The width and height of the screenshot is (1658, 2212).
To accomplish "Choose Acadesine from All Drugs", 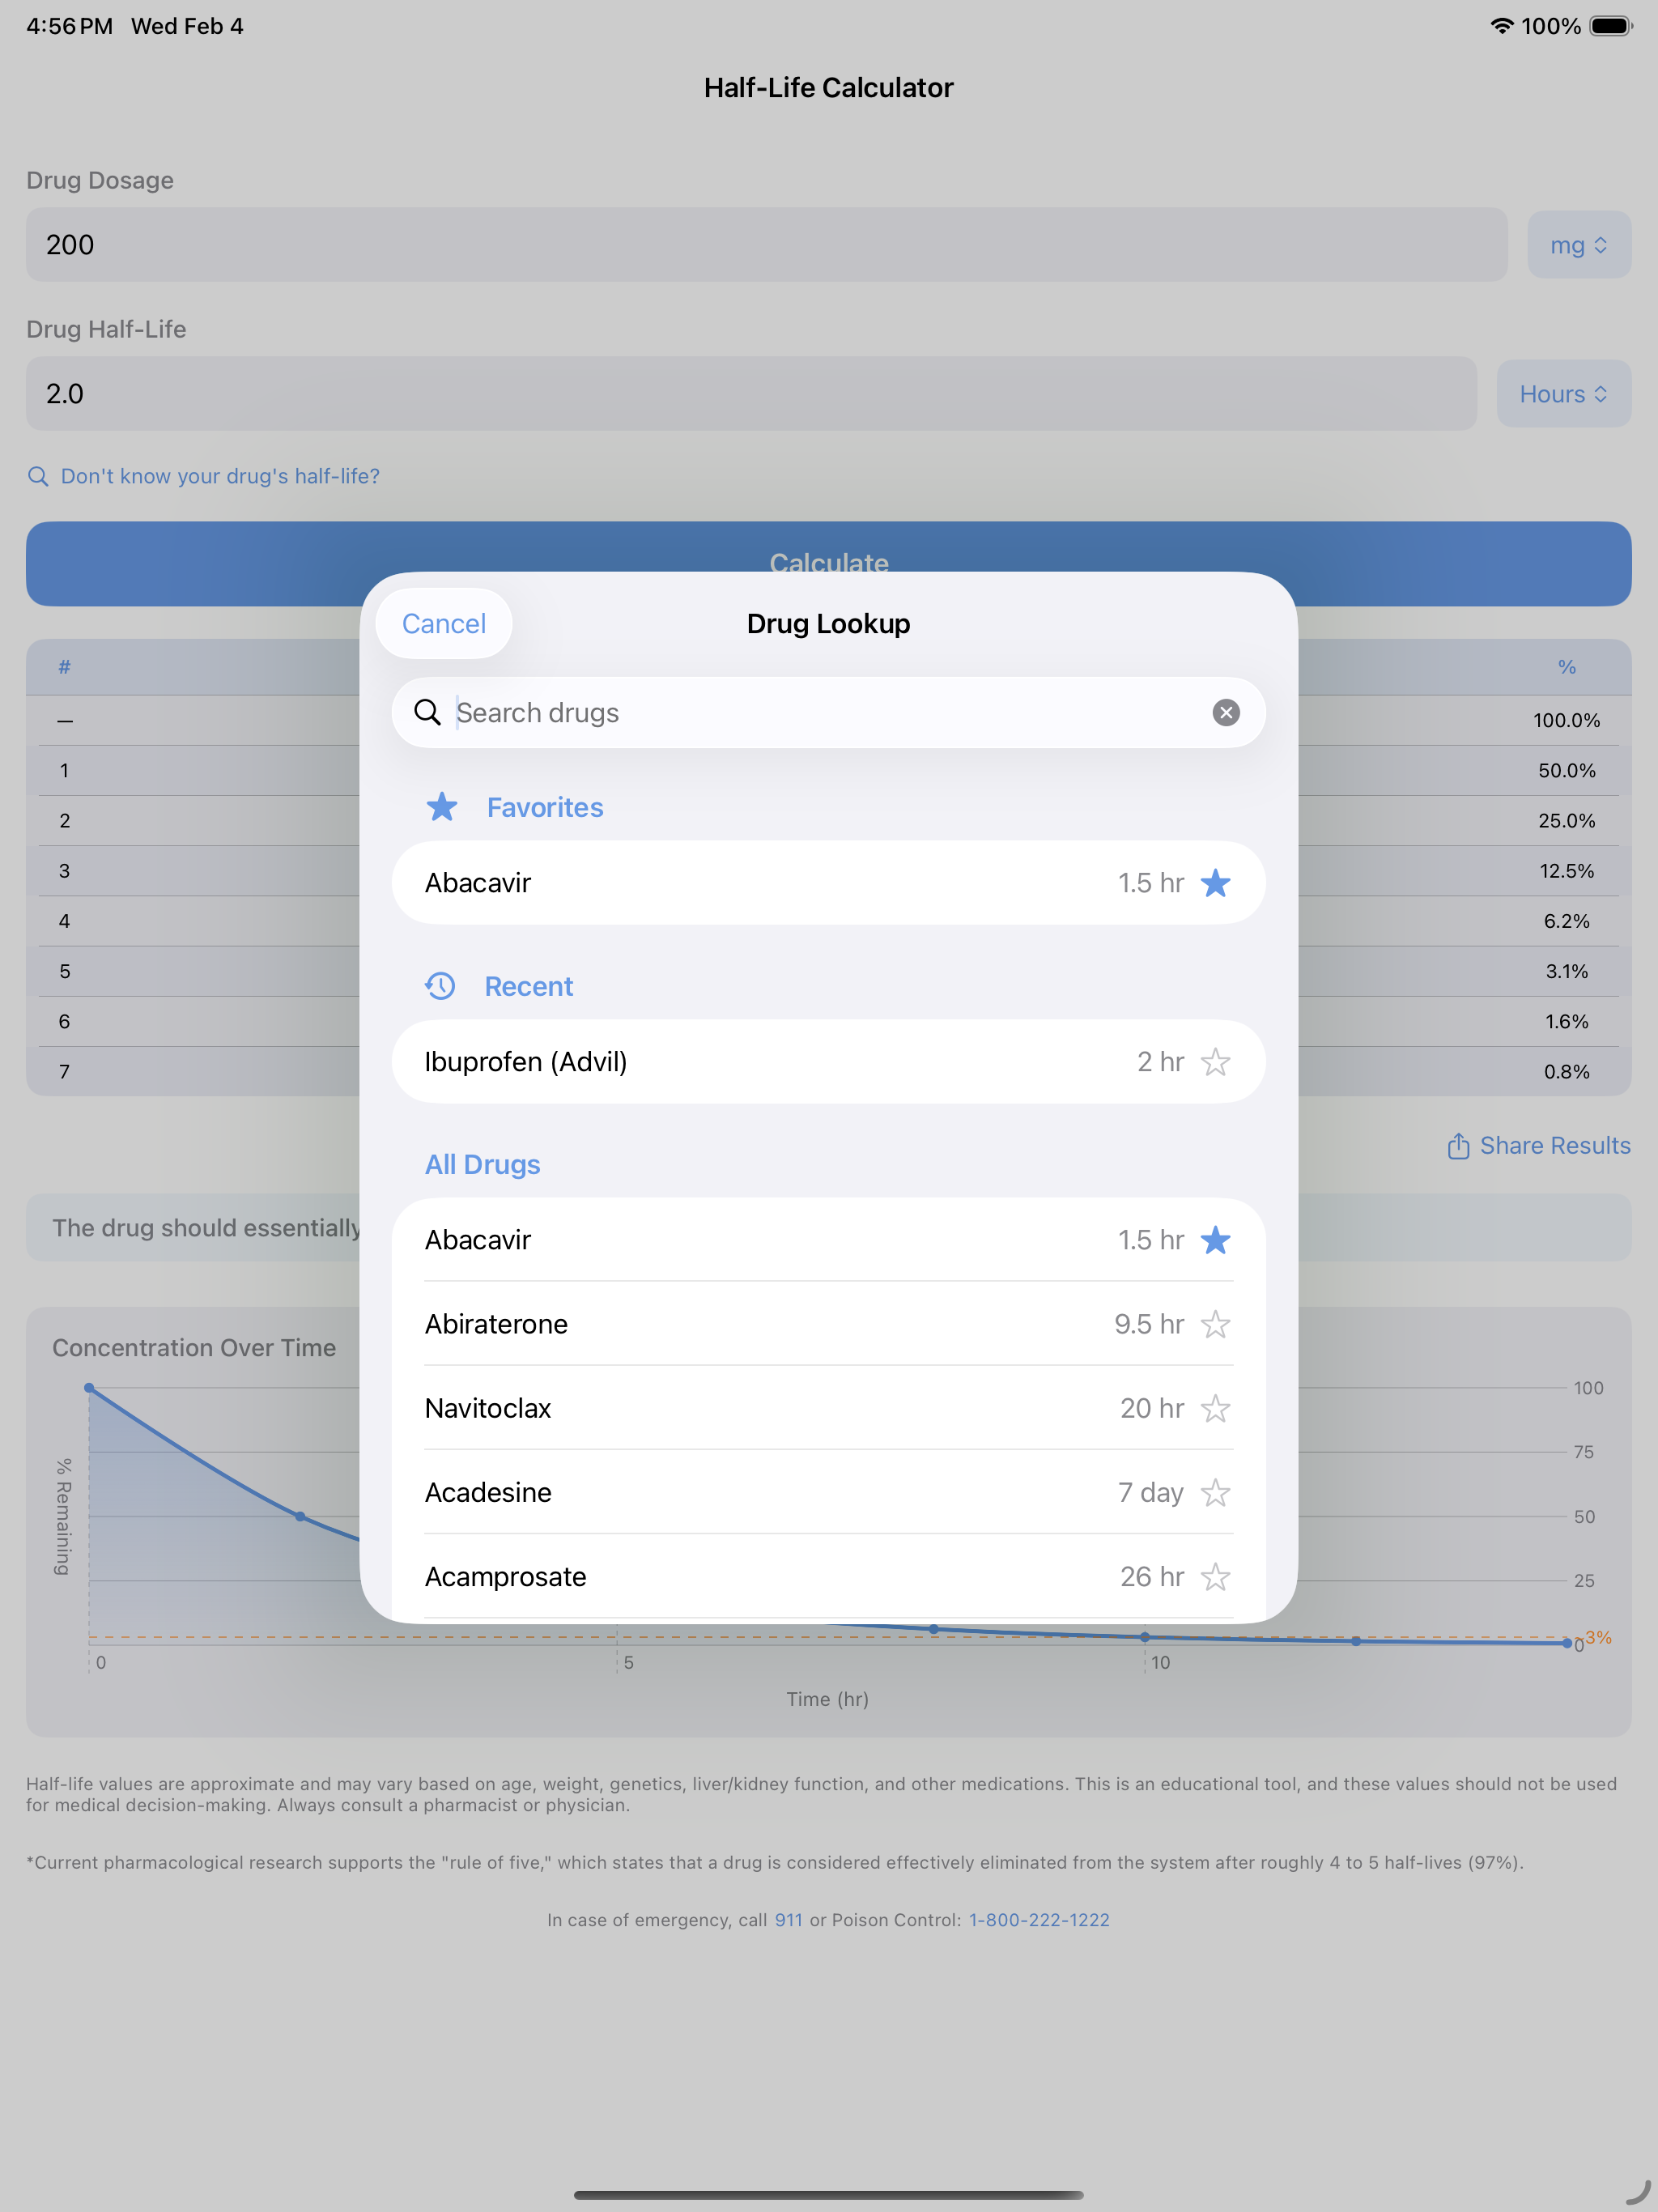I will tap(828, 1493).
